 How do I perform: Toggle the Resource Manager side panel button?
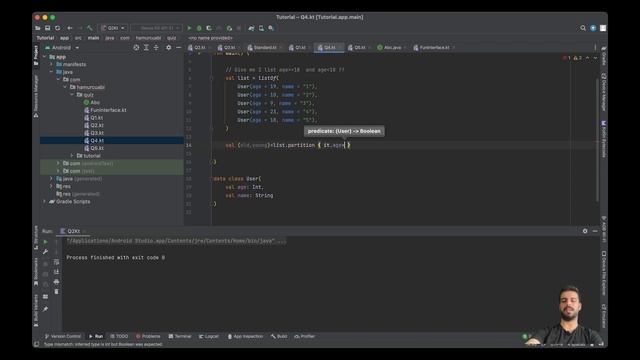coord(36,96)
